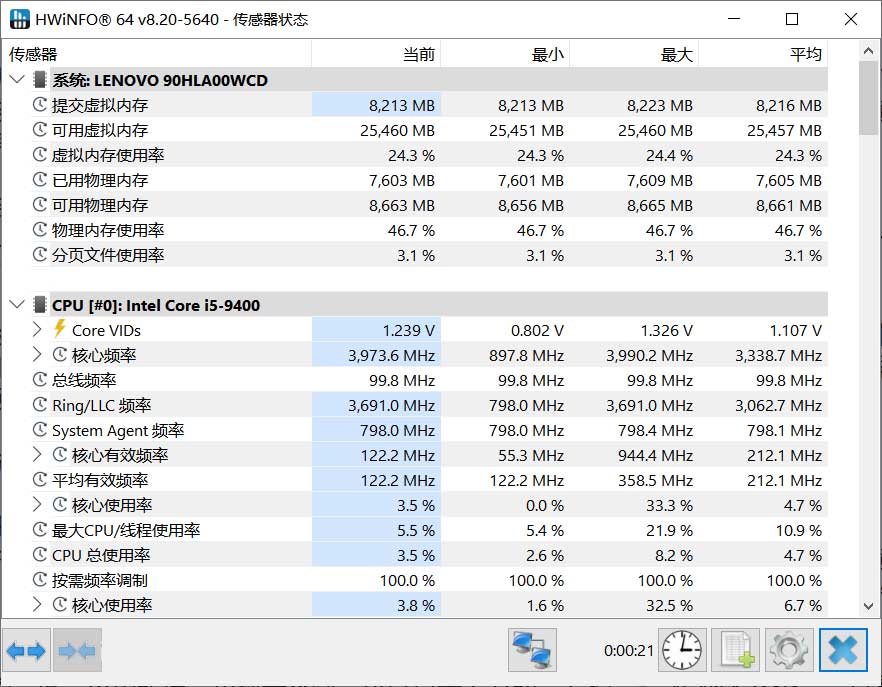
Task: Click the clock icon beside 可用物理内存
Action: (x=39, y=205)
